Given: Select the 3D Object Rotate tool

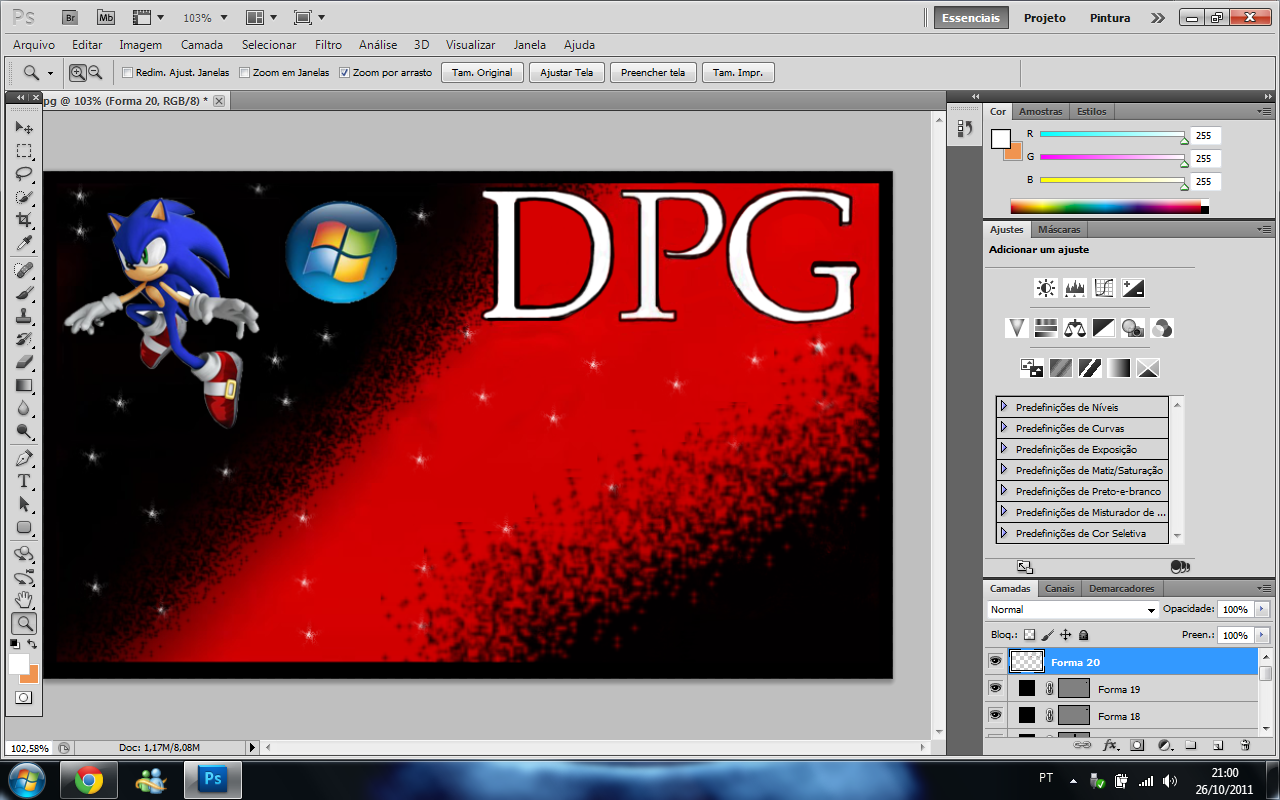Looking at the screenshot, I should click(x=24, y=554).
